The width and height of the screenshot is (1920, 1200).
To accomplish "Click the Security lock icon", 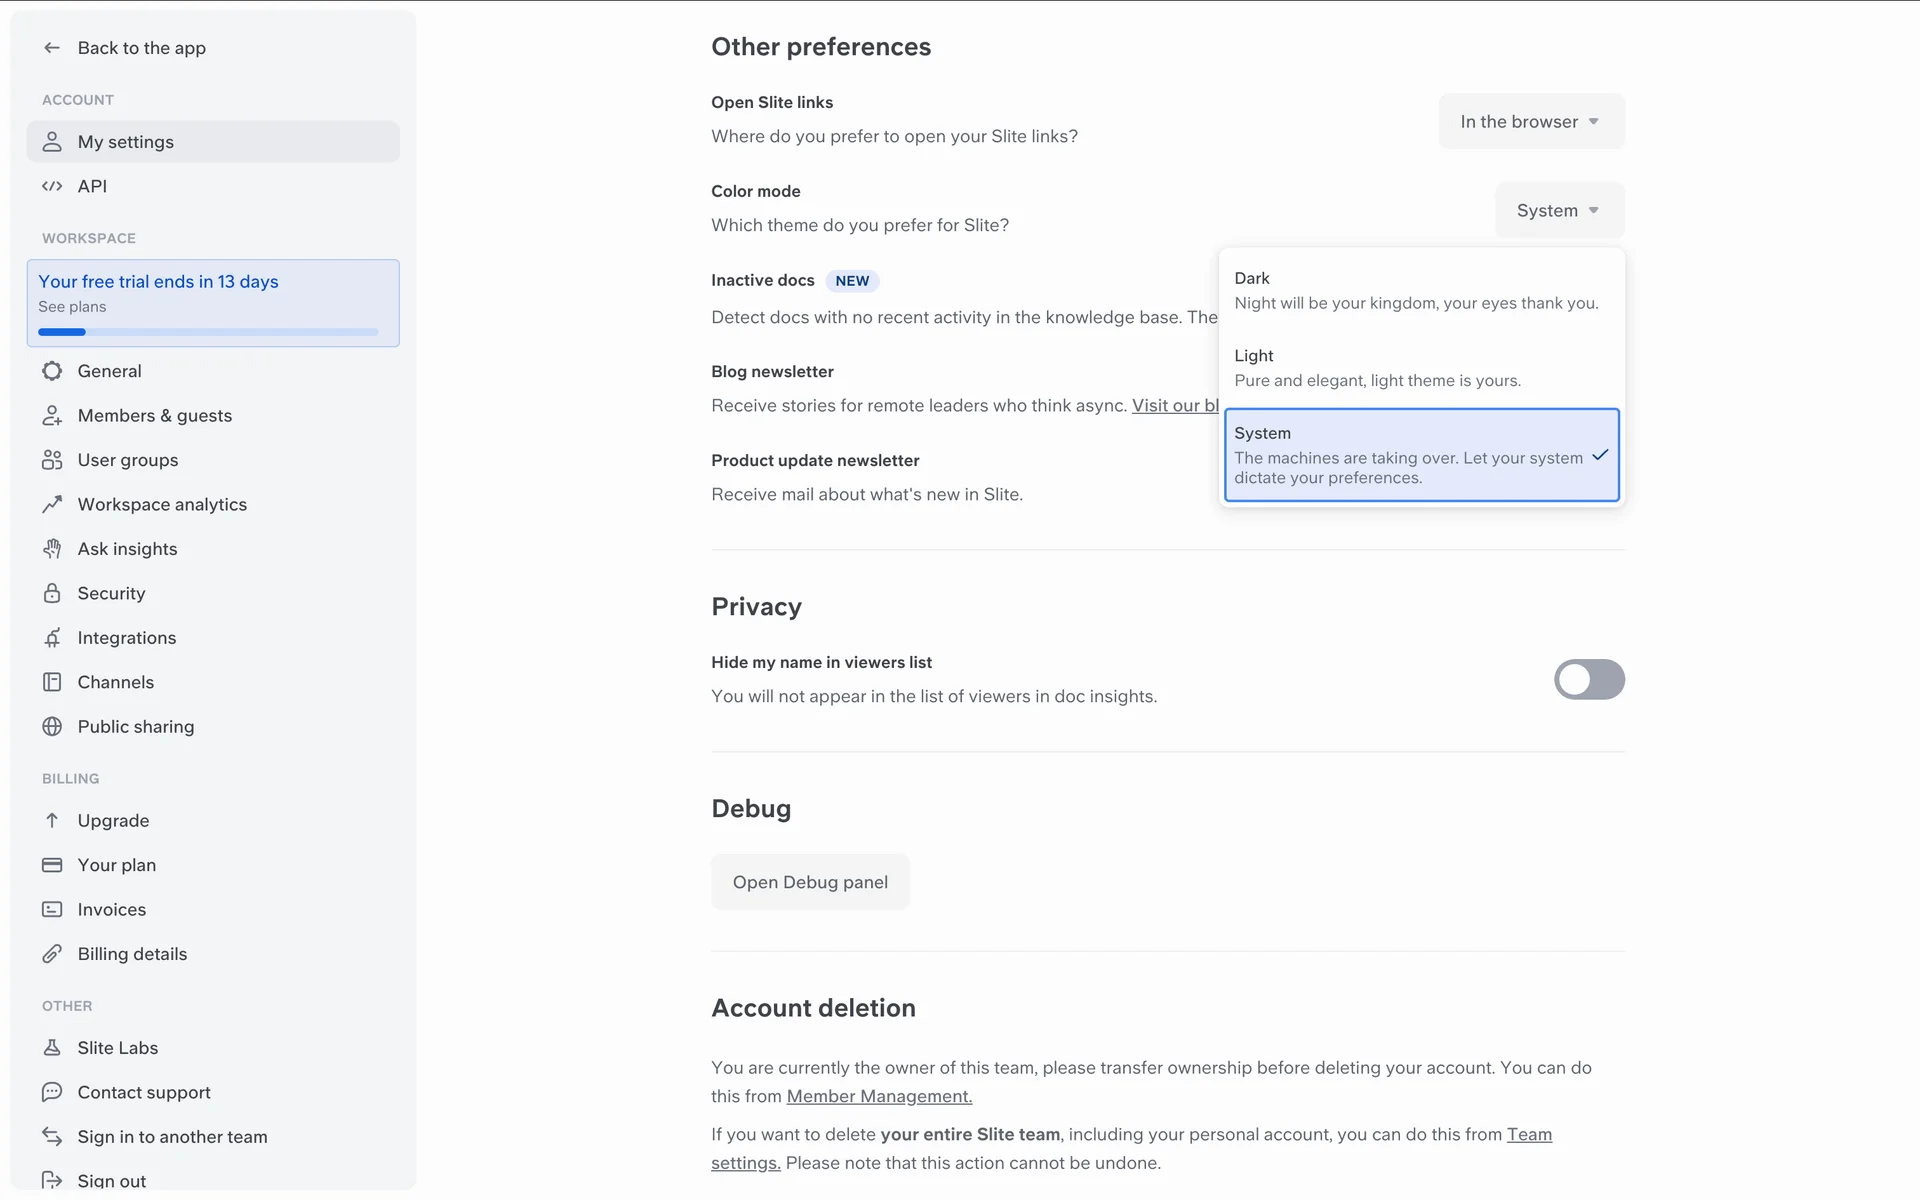I will (x=52, y=594).
